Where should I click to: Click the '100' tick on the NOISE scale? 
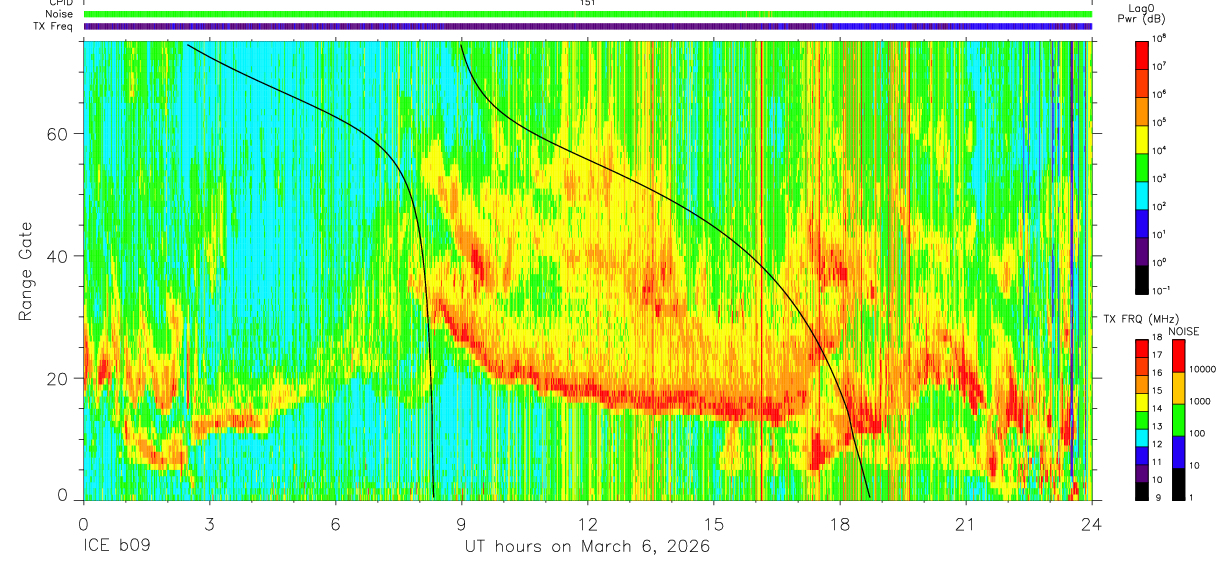(x=1198, y=433)
